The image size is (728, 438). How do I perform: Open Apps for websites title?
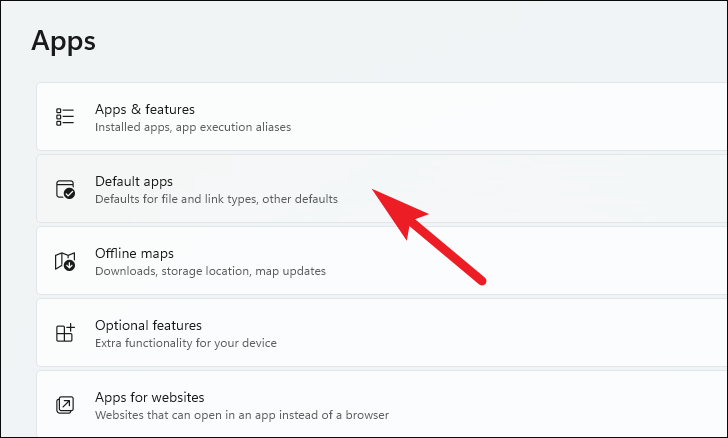[x=150, y=397]
